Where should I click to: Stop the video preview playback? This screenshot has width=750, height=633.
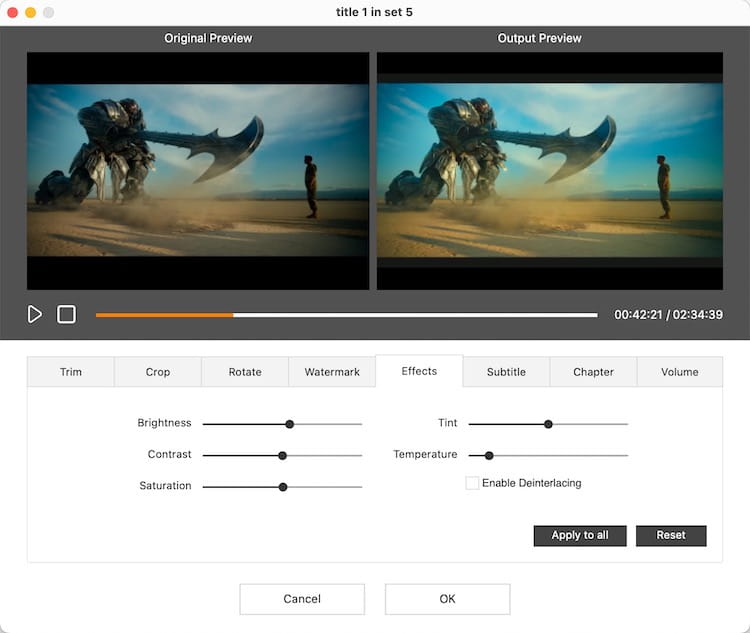click(66, 314)
